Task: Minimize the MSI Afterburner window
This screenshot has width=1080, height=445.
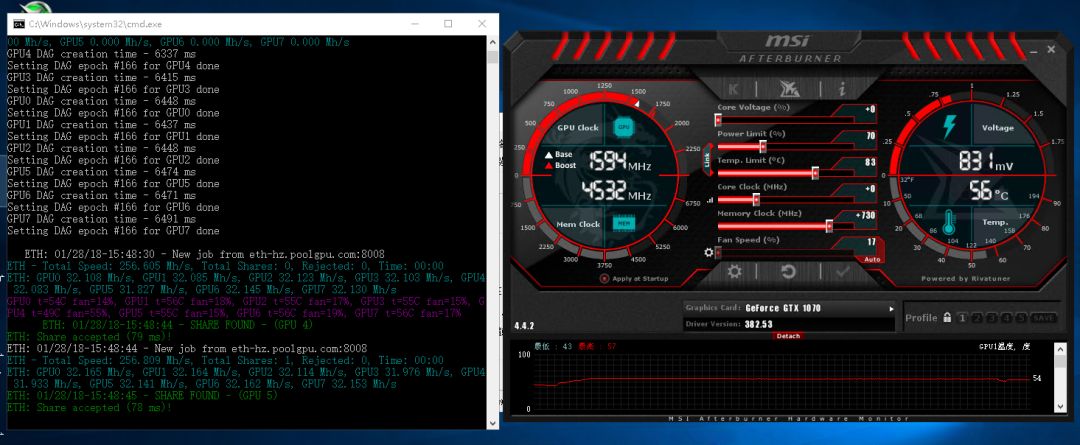Action: pos(1033,50)
